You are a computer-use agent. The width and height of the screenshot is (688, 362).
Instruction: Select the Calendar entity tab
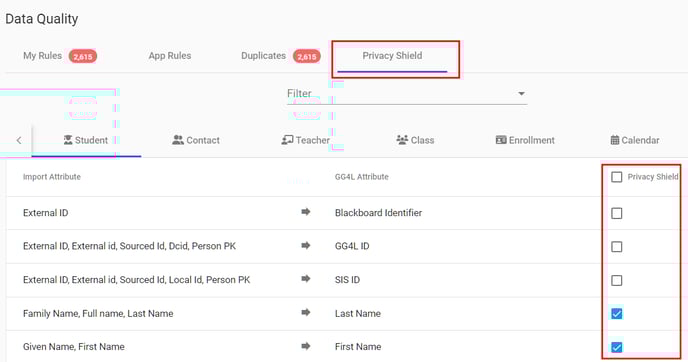pos(635,140)
